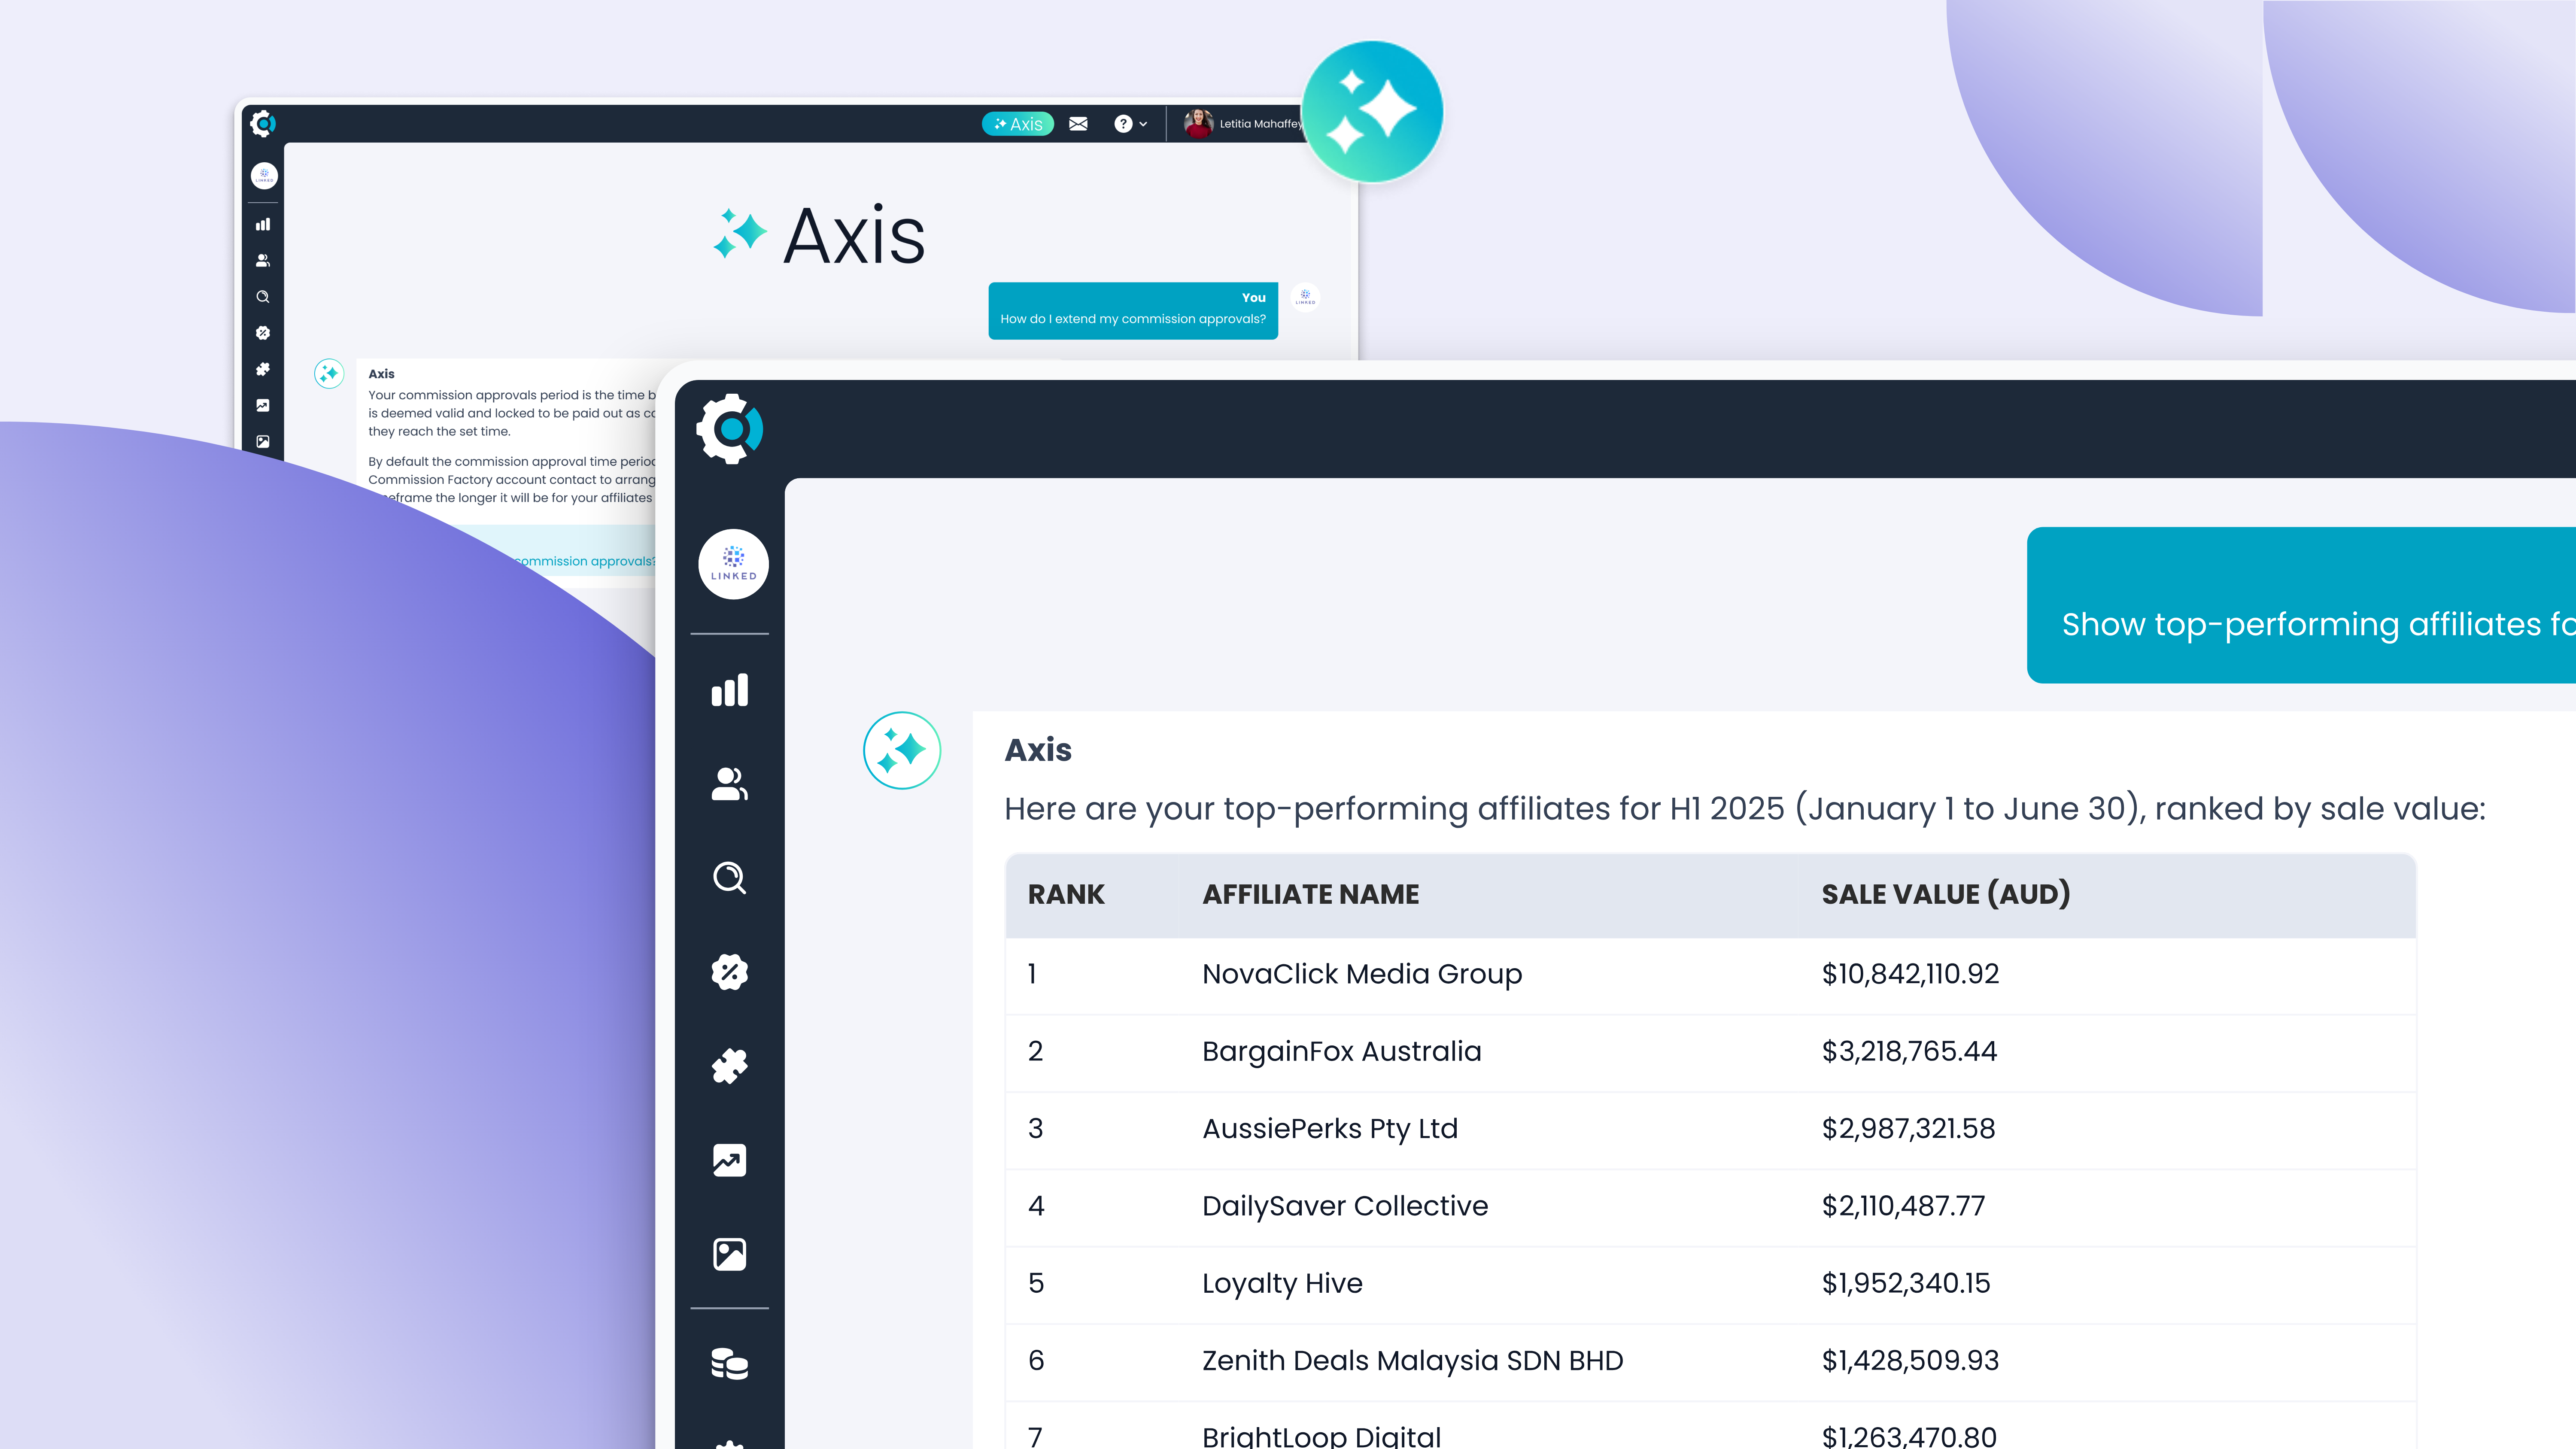The height and width of the screenshot is (1449, 2576).
Task: Click the 'Here are your top-performing affiliates' sentence
Action: 1745,809
